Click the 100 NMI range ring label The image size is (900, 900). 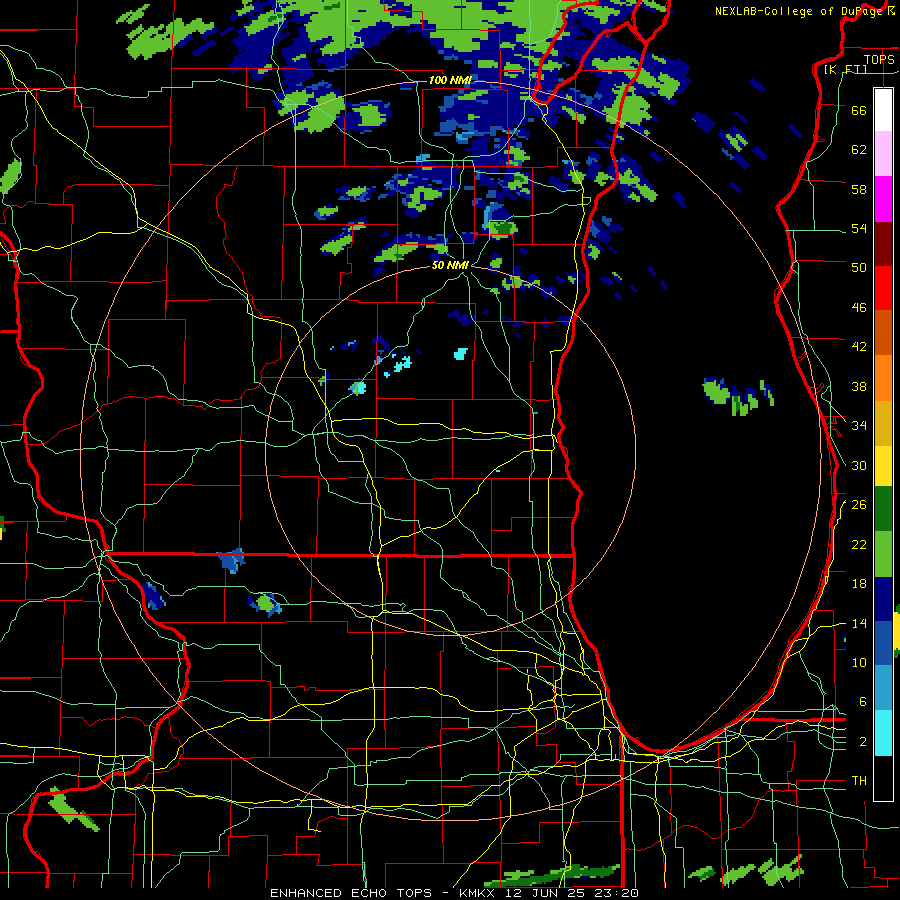pyautogui.click(x=450, y=80)
